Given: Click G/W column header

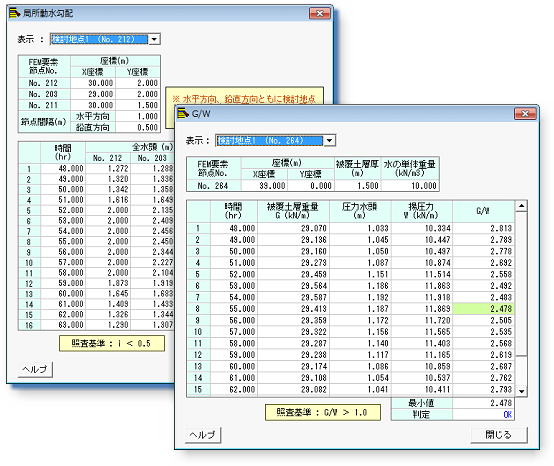Looking at the screenshot, I should tap(483, 211).
